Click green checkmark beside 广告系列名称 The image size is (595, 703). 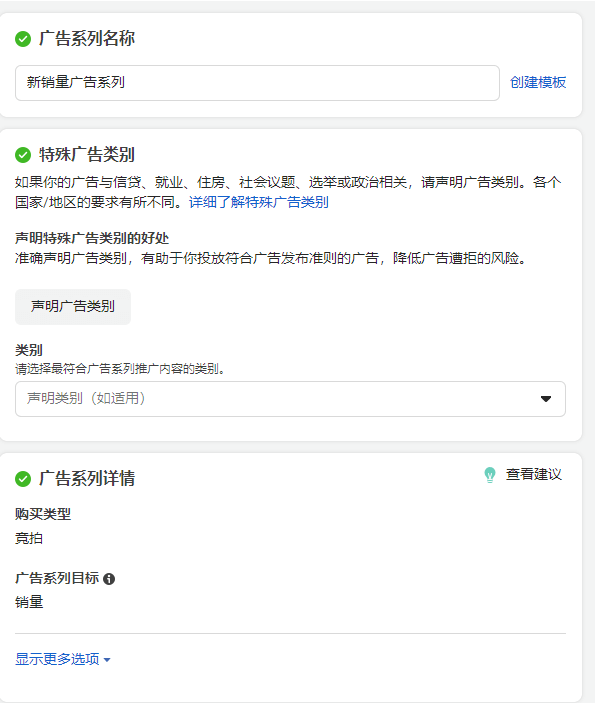tap(23, 39)
